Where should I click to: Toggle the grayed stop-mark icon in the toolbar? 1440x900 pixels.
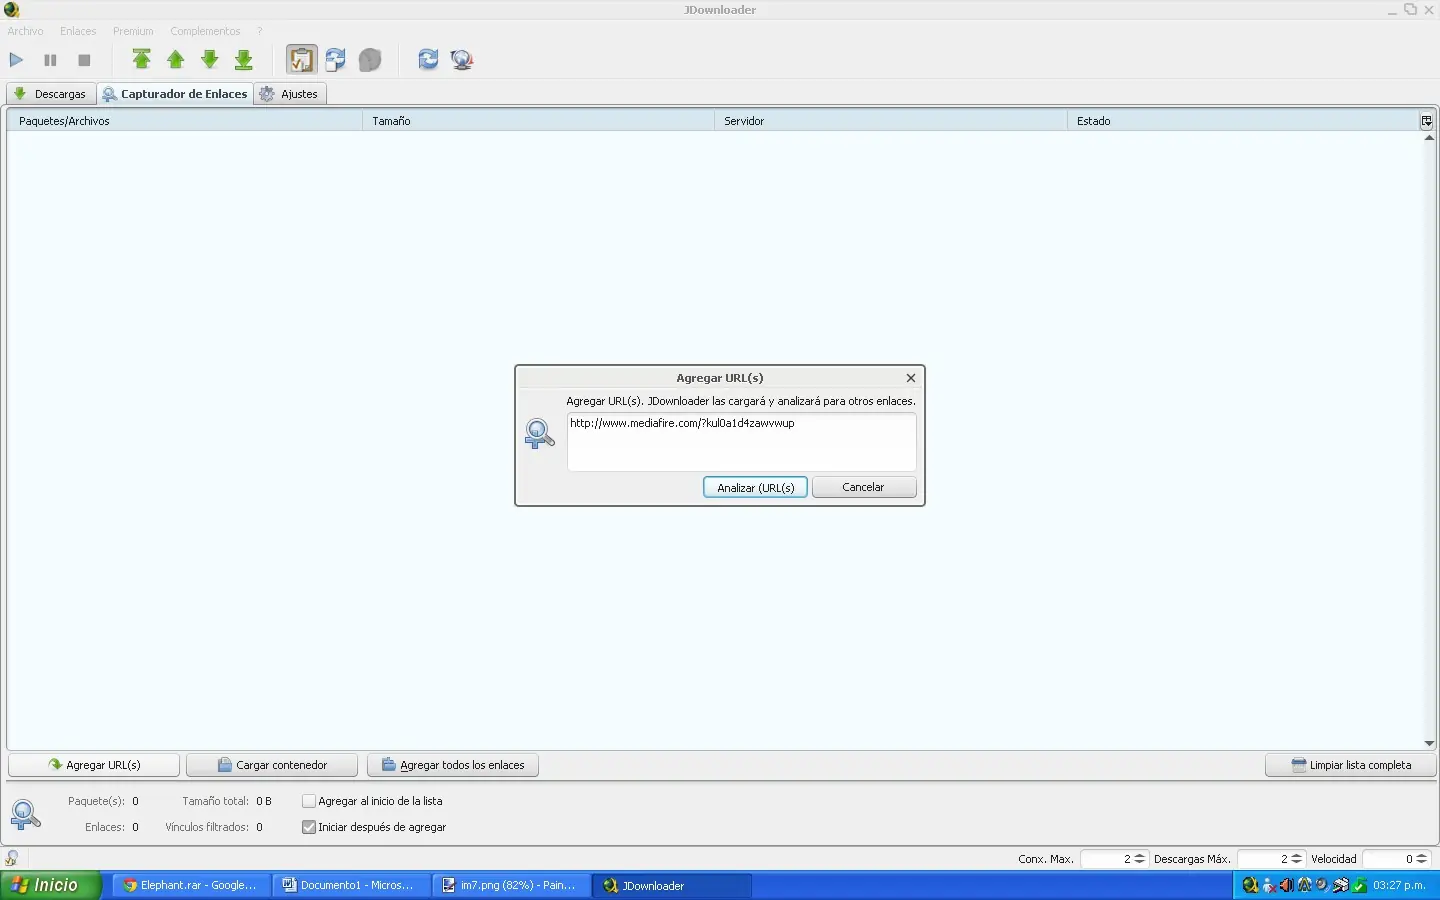[370, 60]
